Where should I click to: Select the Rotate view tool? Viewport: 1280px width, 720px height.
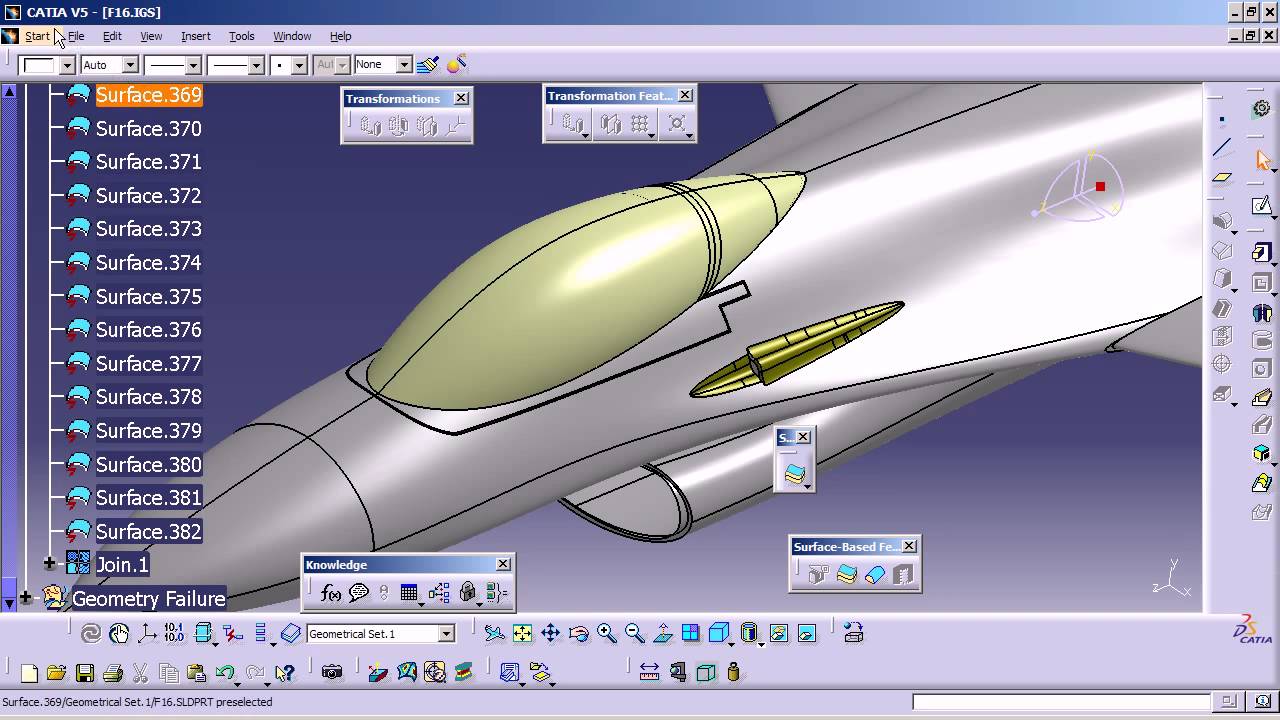click(x=578, y=633)
